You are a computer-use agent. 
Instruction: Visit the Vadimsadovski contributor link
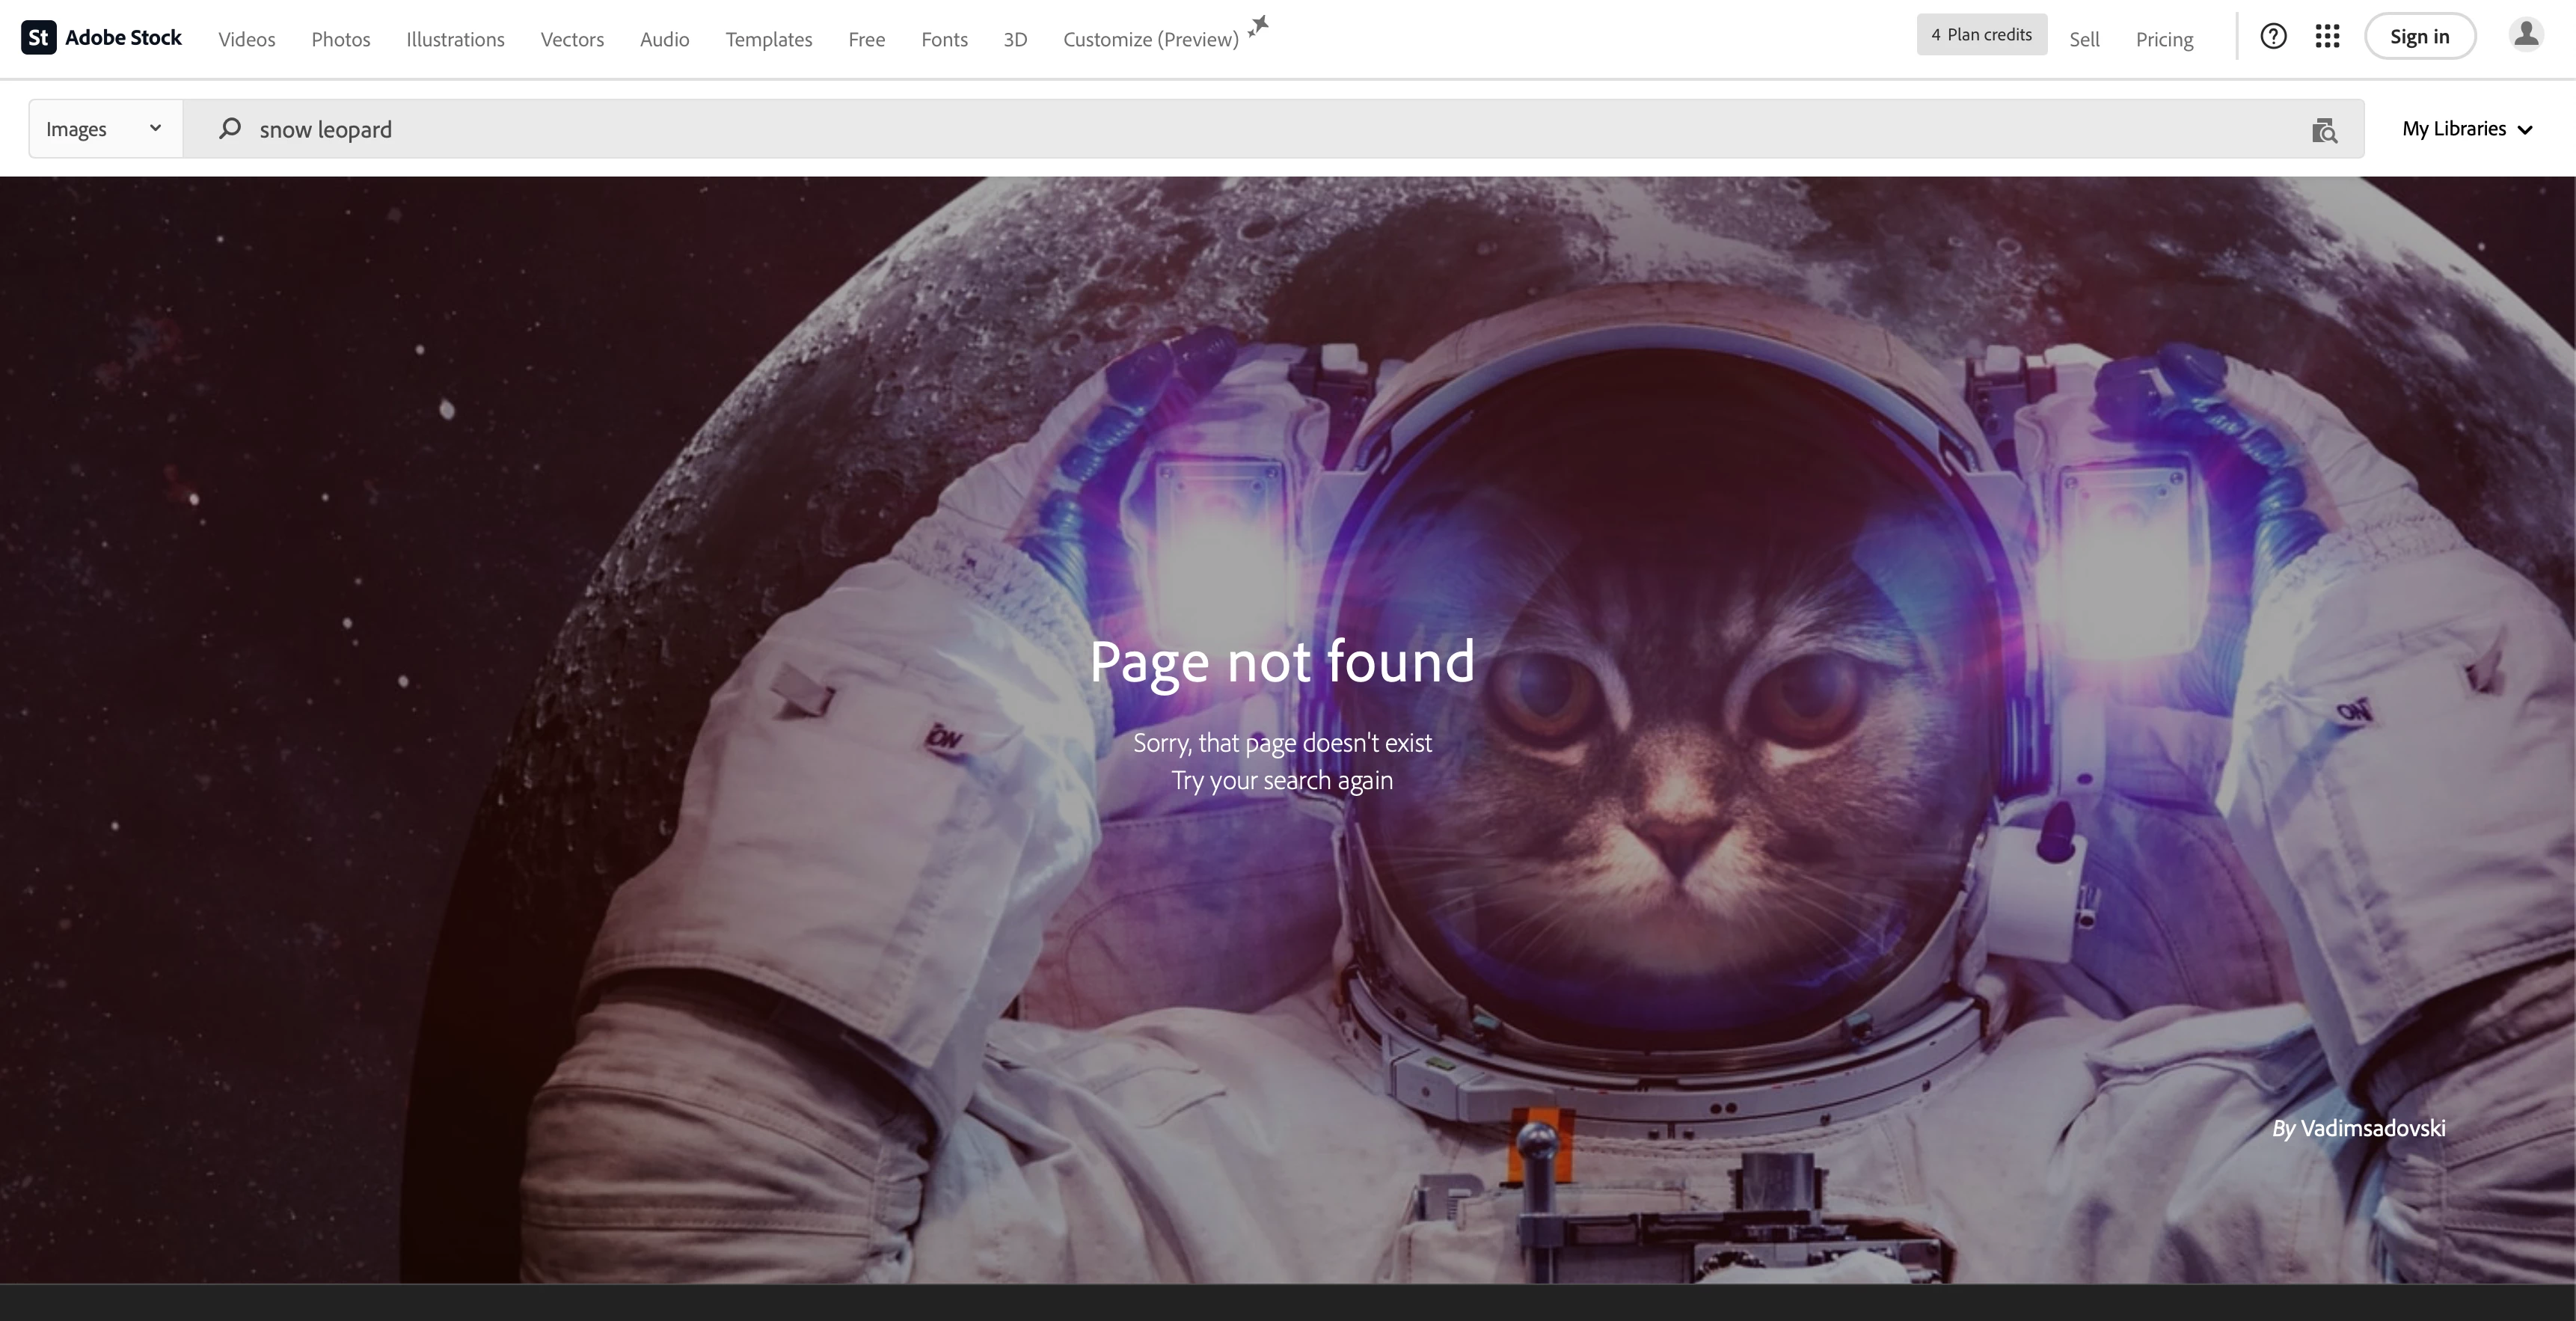pos(2372,1128)
